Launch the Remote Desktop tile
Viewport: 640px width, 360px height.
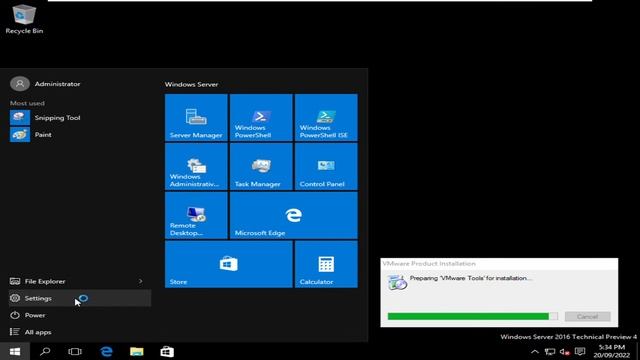click(196, 216)
